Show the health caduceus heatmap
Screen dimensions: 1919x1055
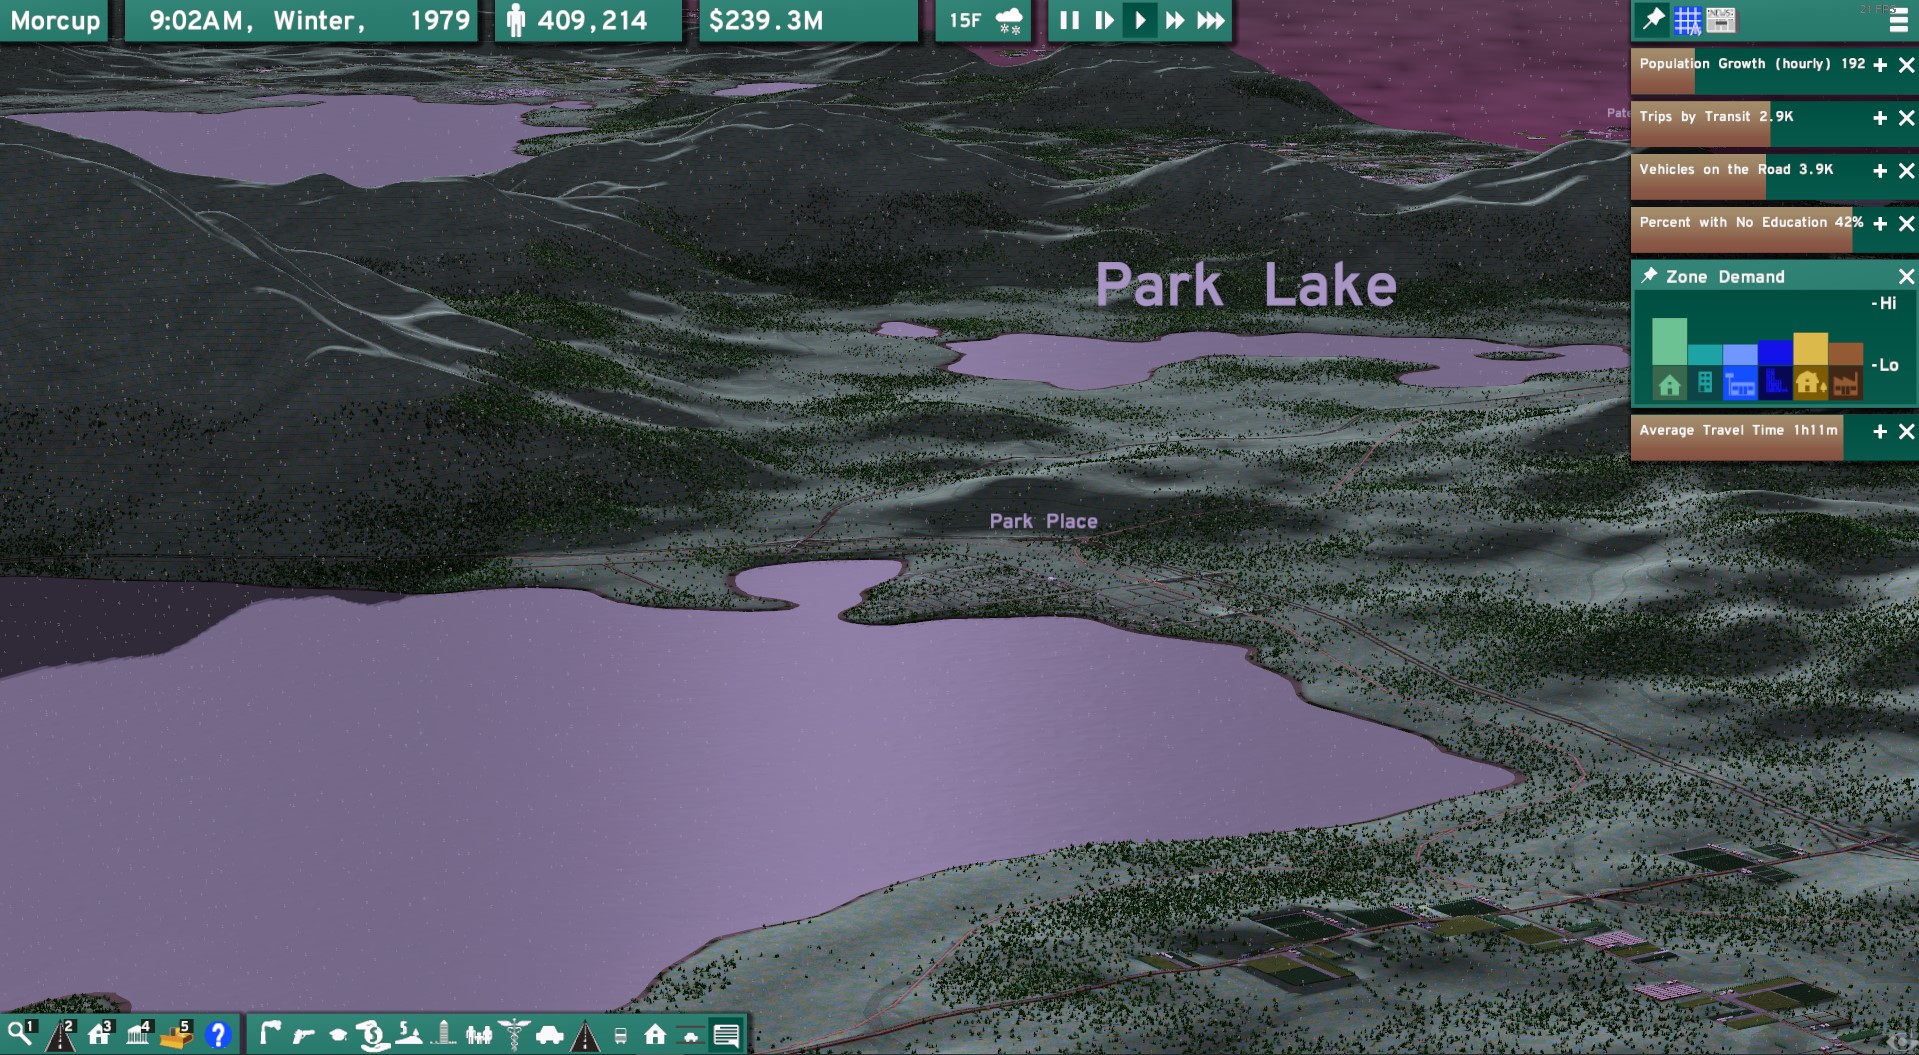tap(514, 1034)
